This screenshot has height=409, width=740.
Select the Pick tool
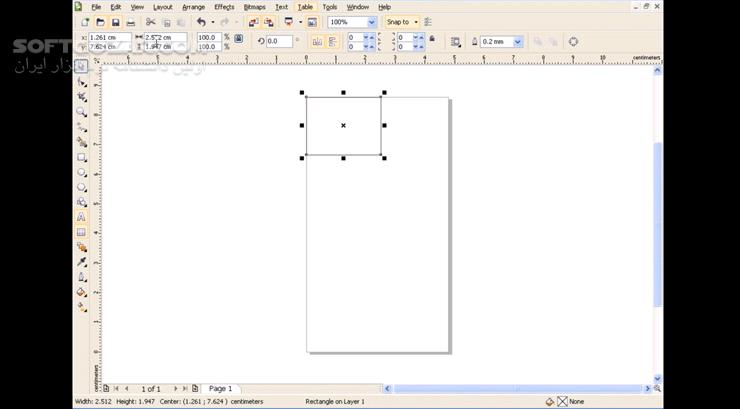[x=81, y=67]
